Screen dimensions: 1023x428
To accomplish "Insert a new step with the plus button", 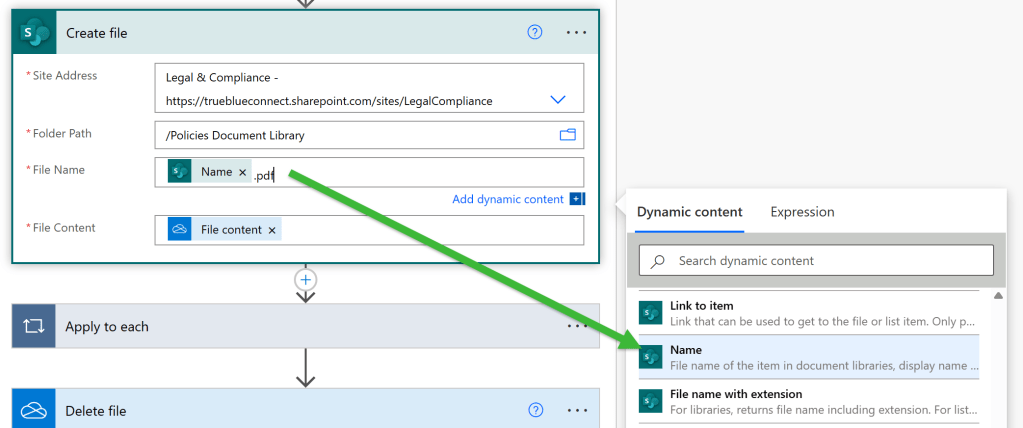I will 305,280.
